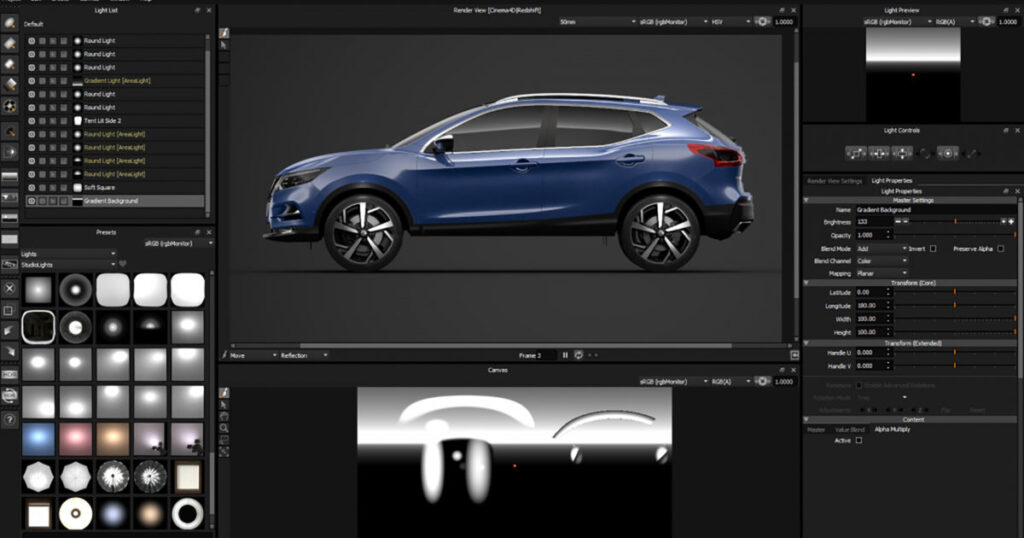Enable the Active checkbox under Content
The image size is (1024, 538).
[859, 441]
